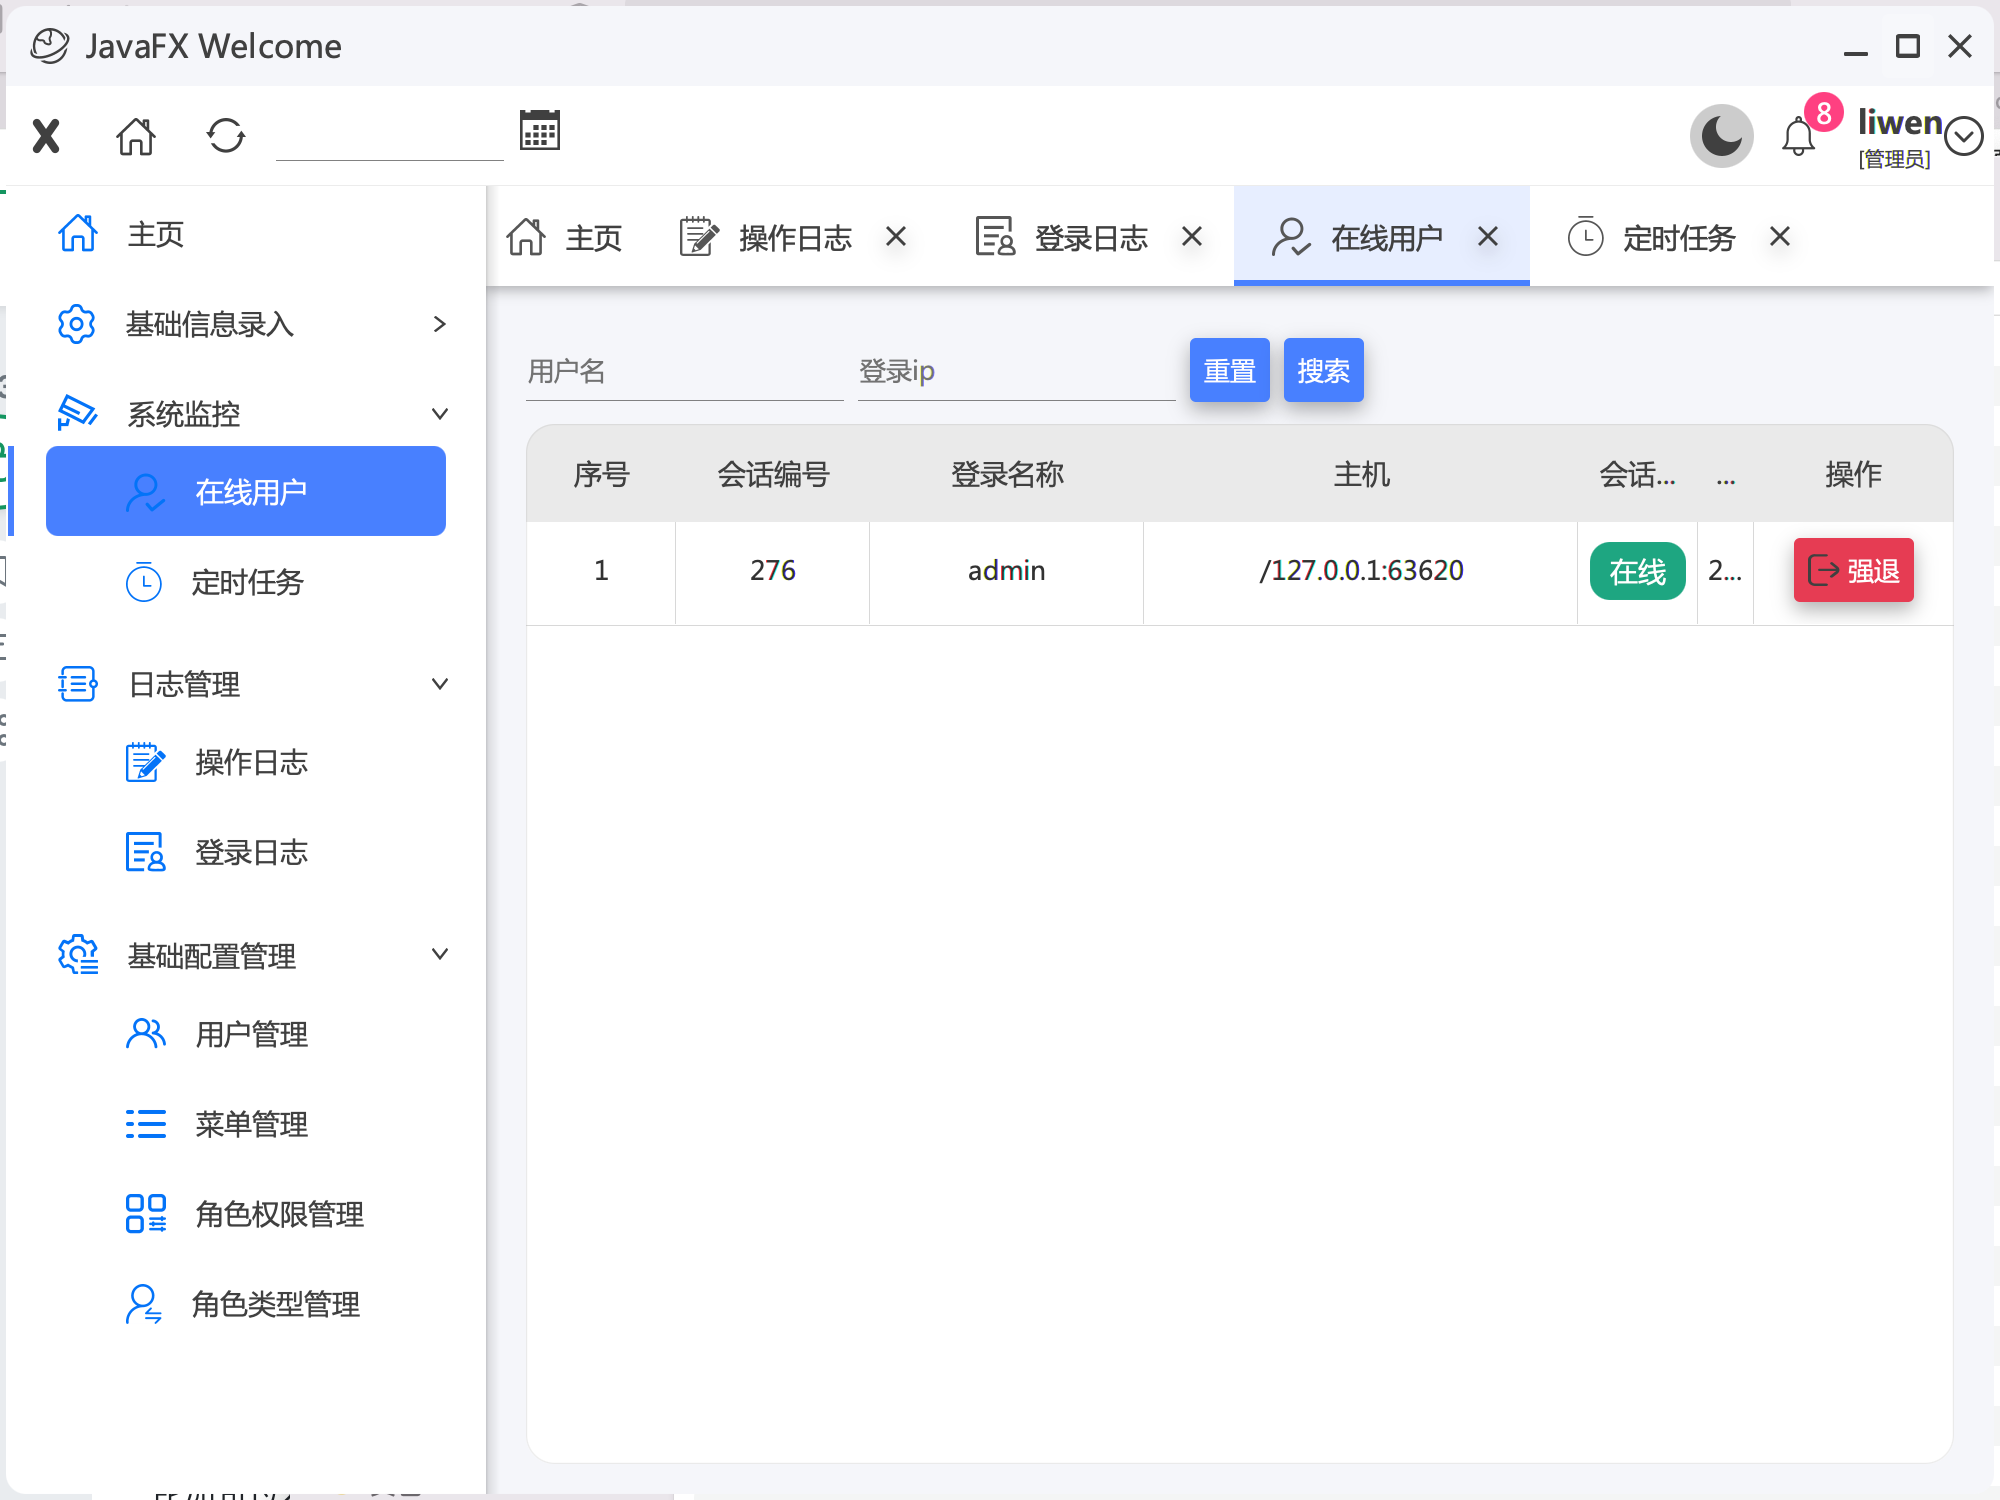The image size is (2000, 1500).
Task: Collapse the 系统监控 menu section
Action: coord(439,414)
